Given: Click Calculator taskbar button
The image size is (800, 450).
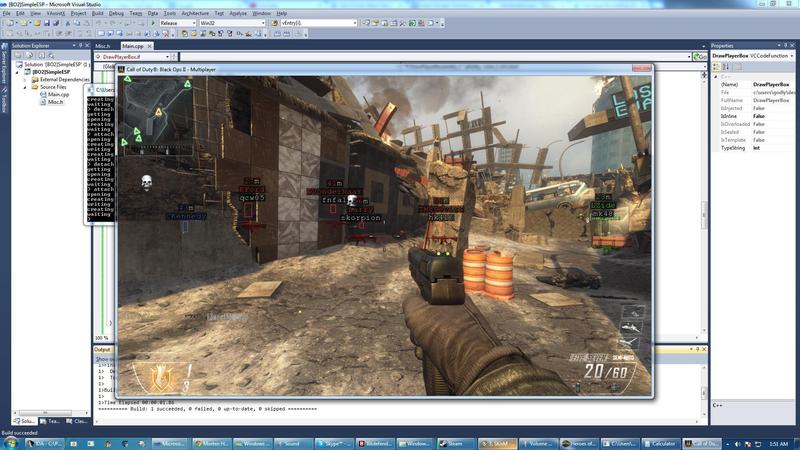Looking at the screenshot, I should [661, 444].
